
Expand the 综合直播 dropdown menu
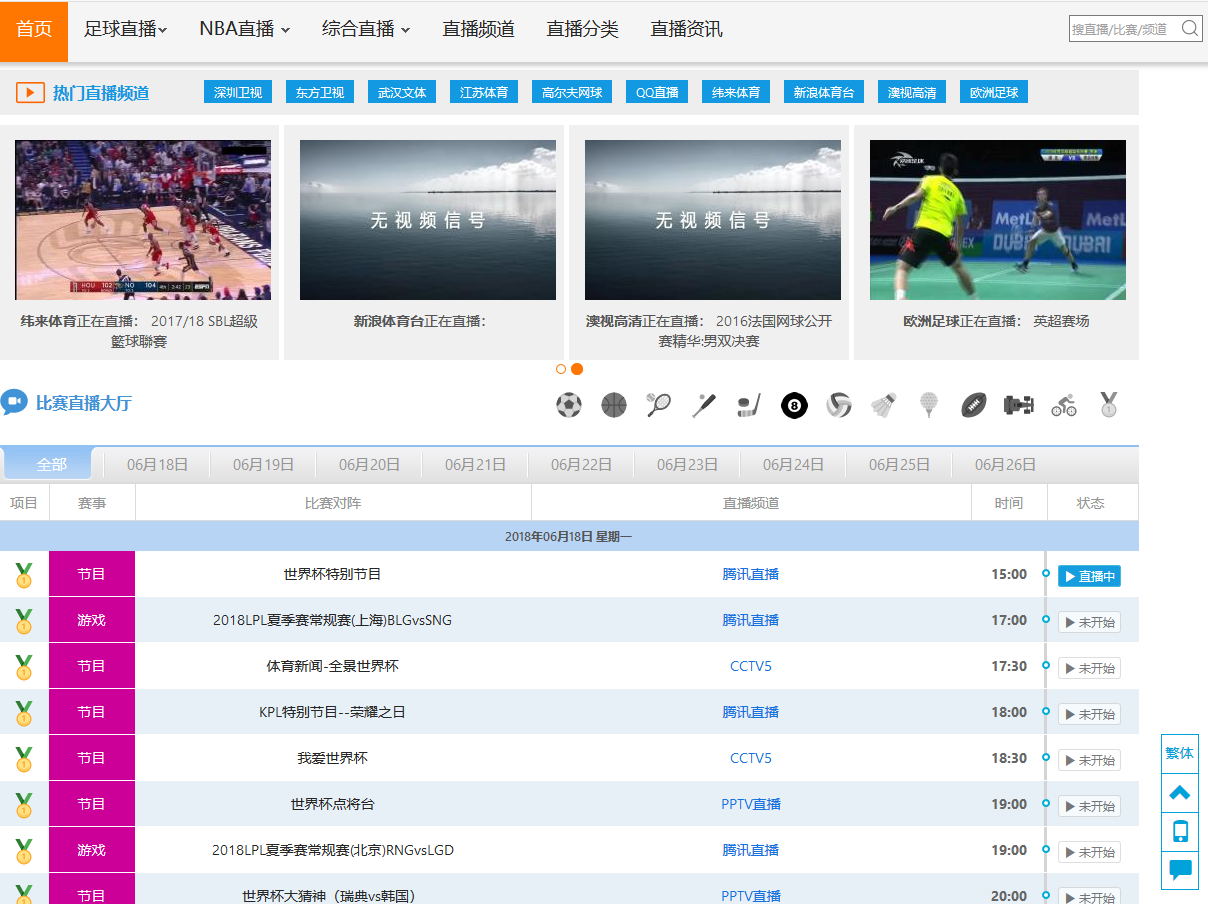coord(366,29)
